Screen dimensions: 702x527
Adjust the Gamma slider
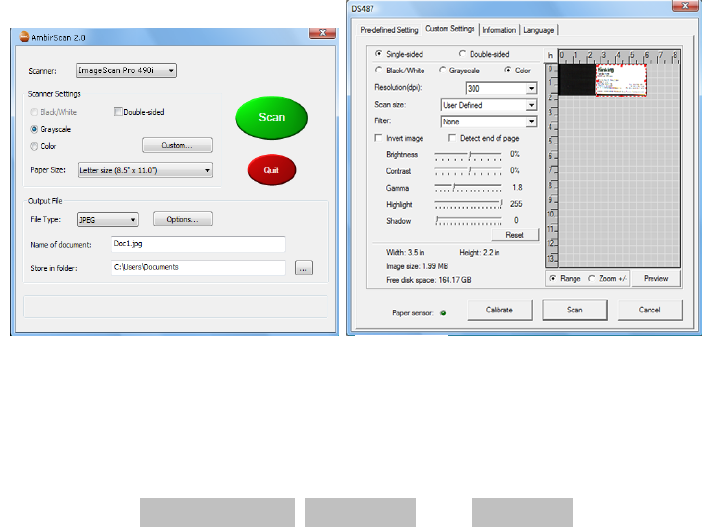click(468, 188)
